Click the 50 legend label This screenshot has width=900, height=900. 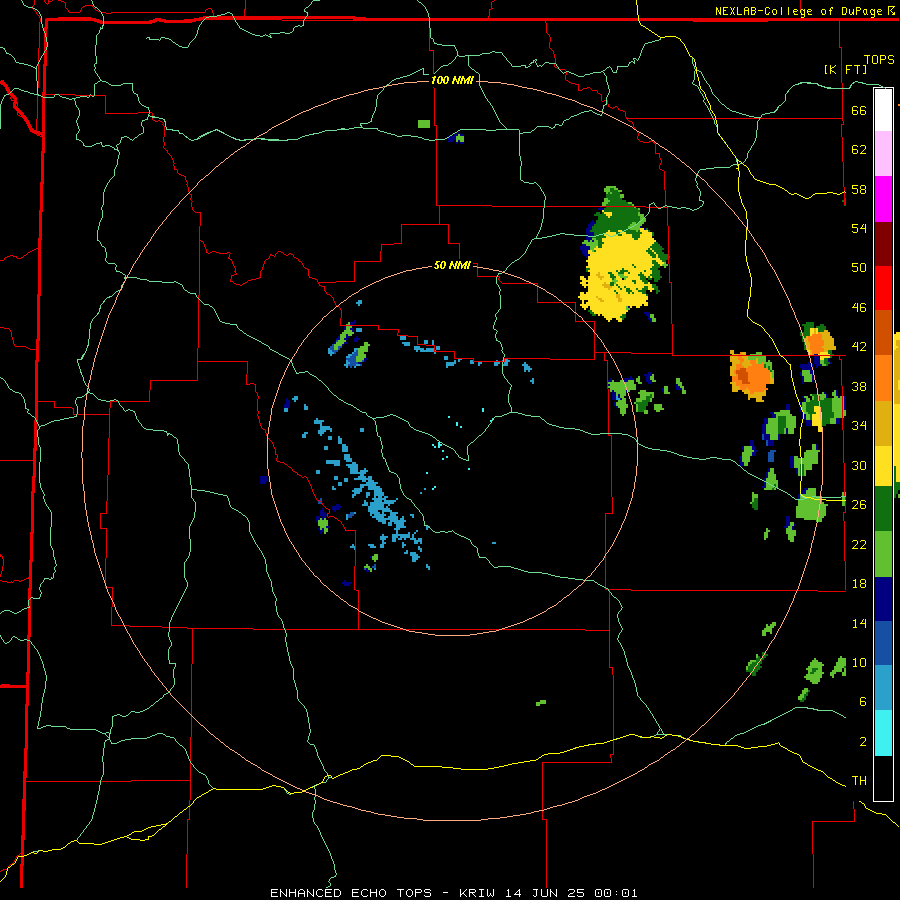click(x=859, y=267)
